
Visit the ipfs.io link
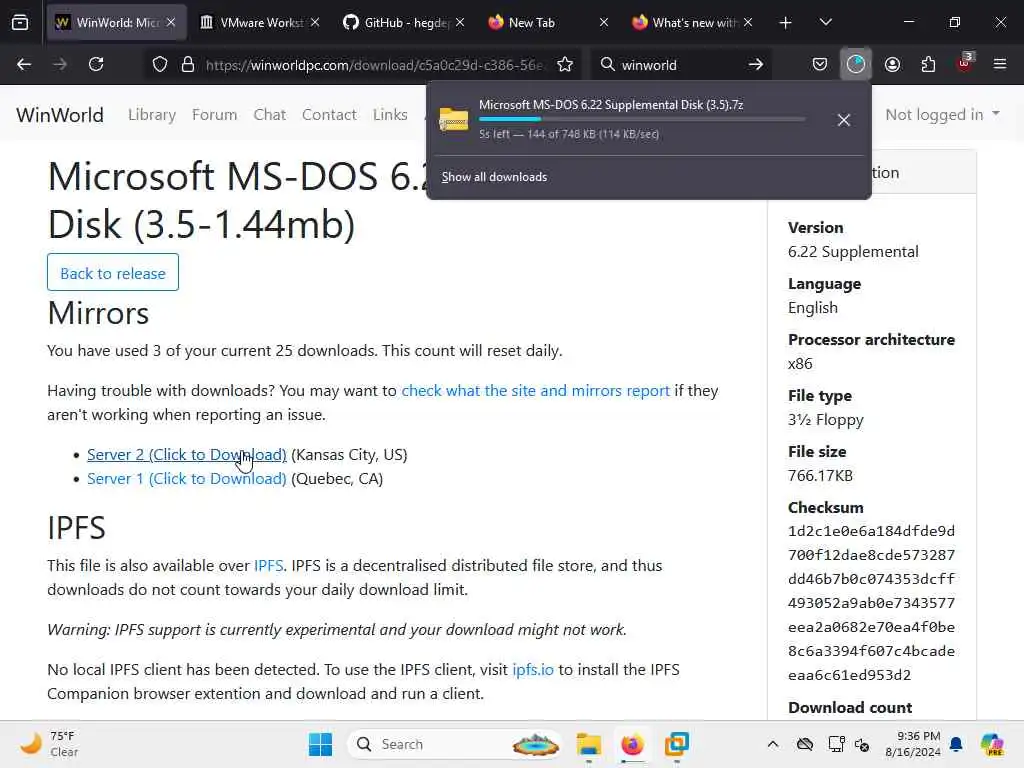532,669
